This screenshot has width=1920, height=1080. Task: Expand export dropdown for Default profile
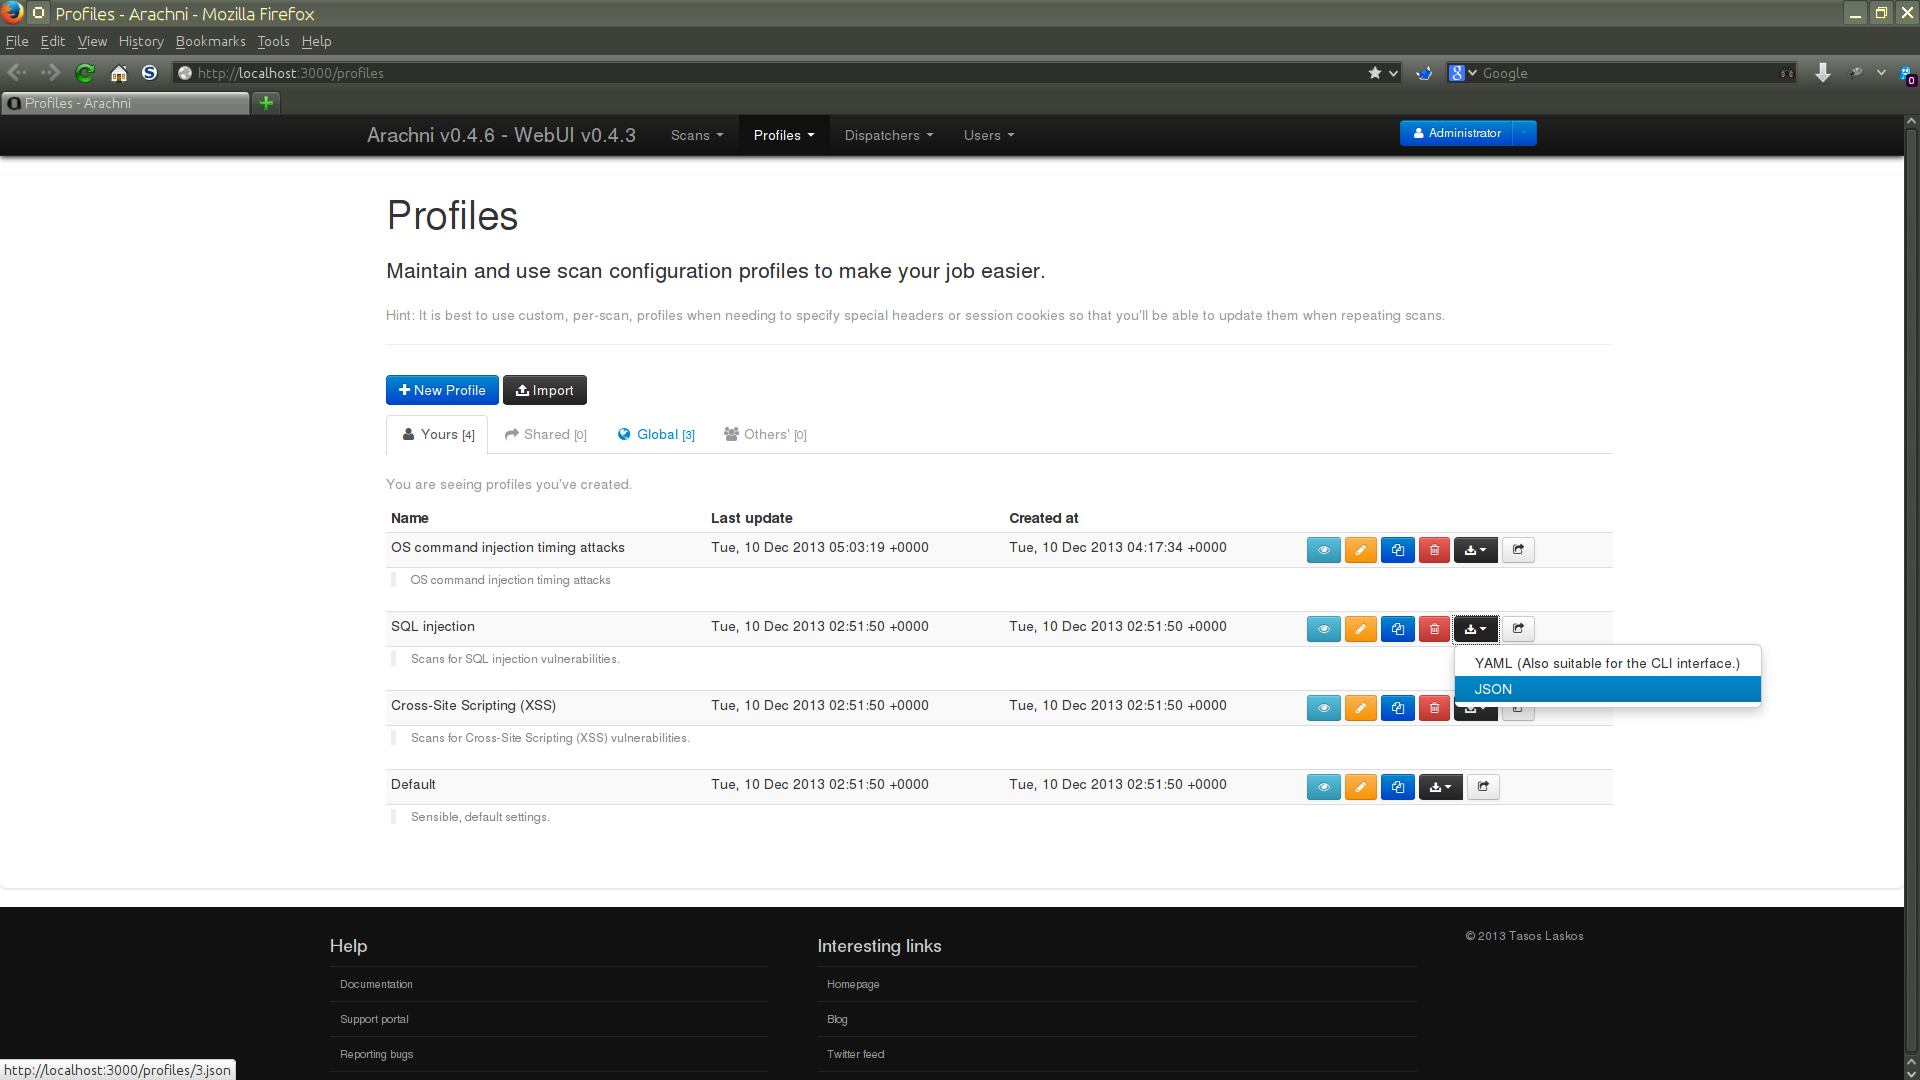click(1440, 787)
